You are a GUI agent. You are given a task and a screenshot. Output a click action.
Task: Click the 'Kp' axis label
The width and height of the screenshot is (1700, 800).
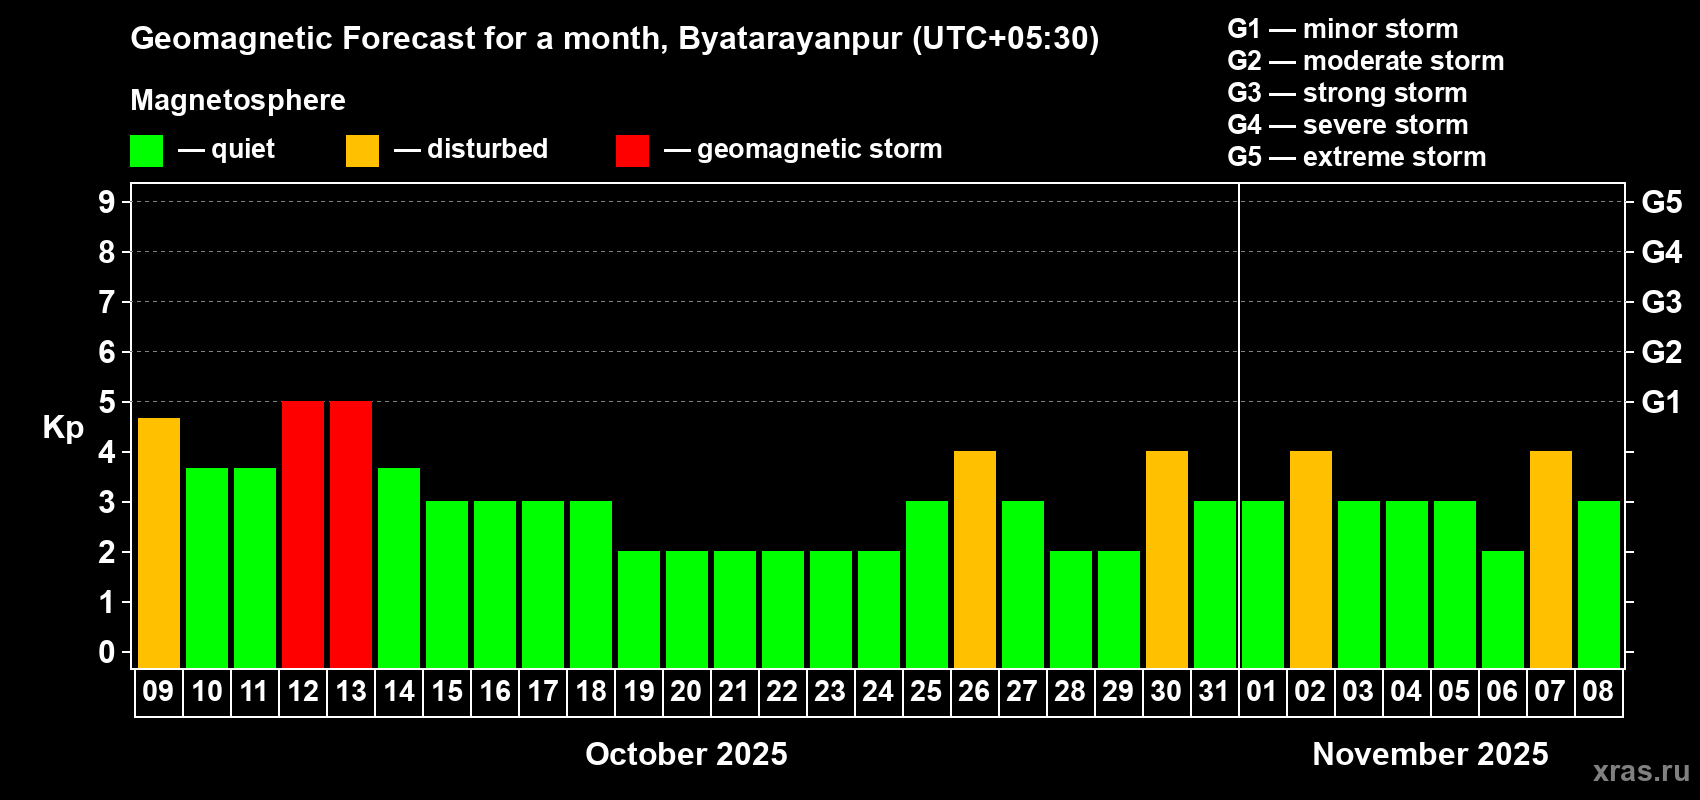pos(63,428)
